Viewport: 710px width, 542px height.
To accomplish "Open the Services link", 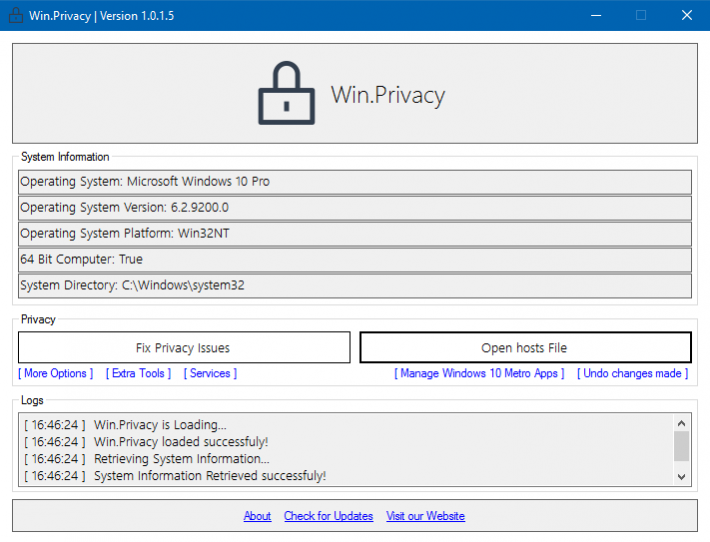I will (x=210, y=373).
